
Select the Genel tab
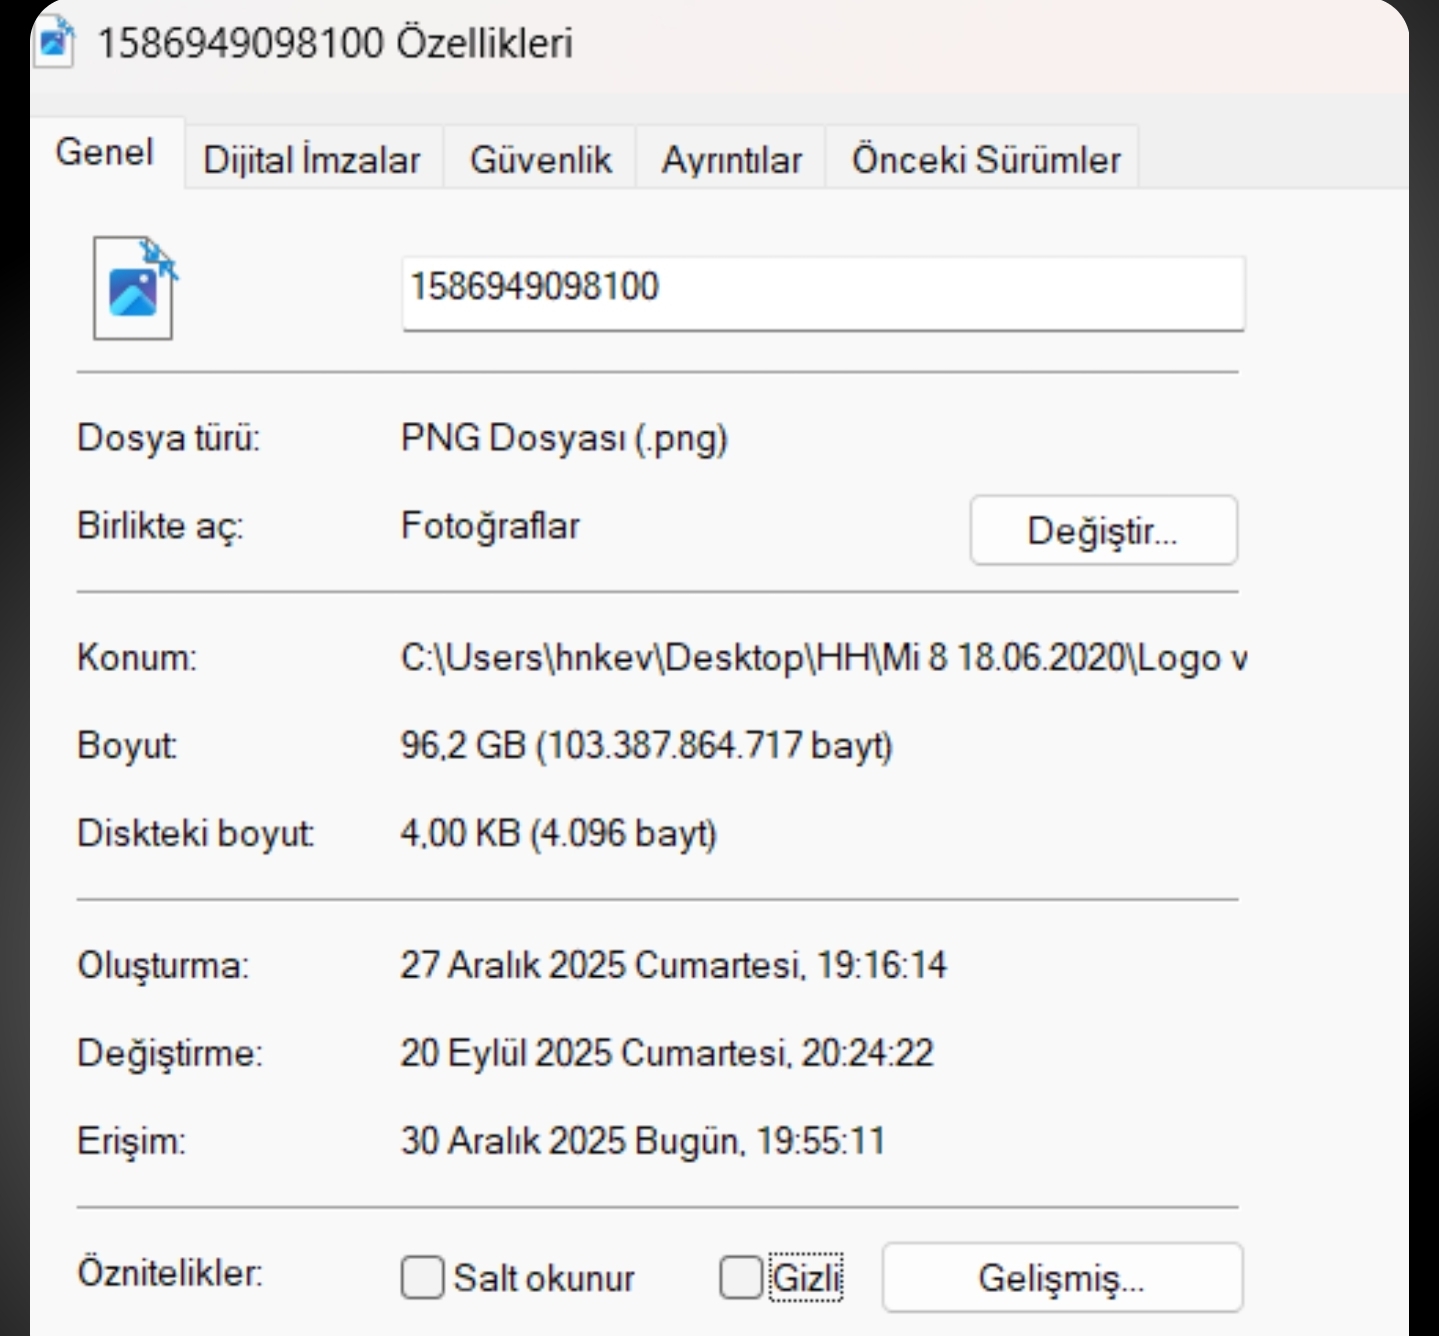click(x=105, y=153)
